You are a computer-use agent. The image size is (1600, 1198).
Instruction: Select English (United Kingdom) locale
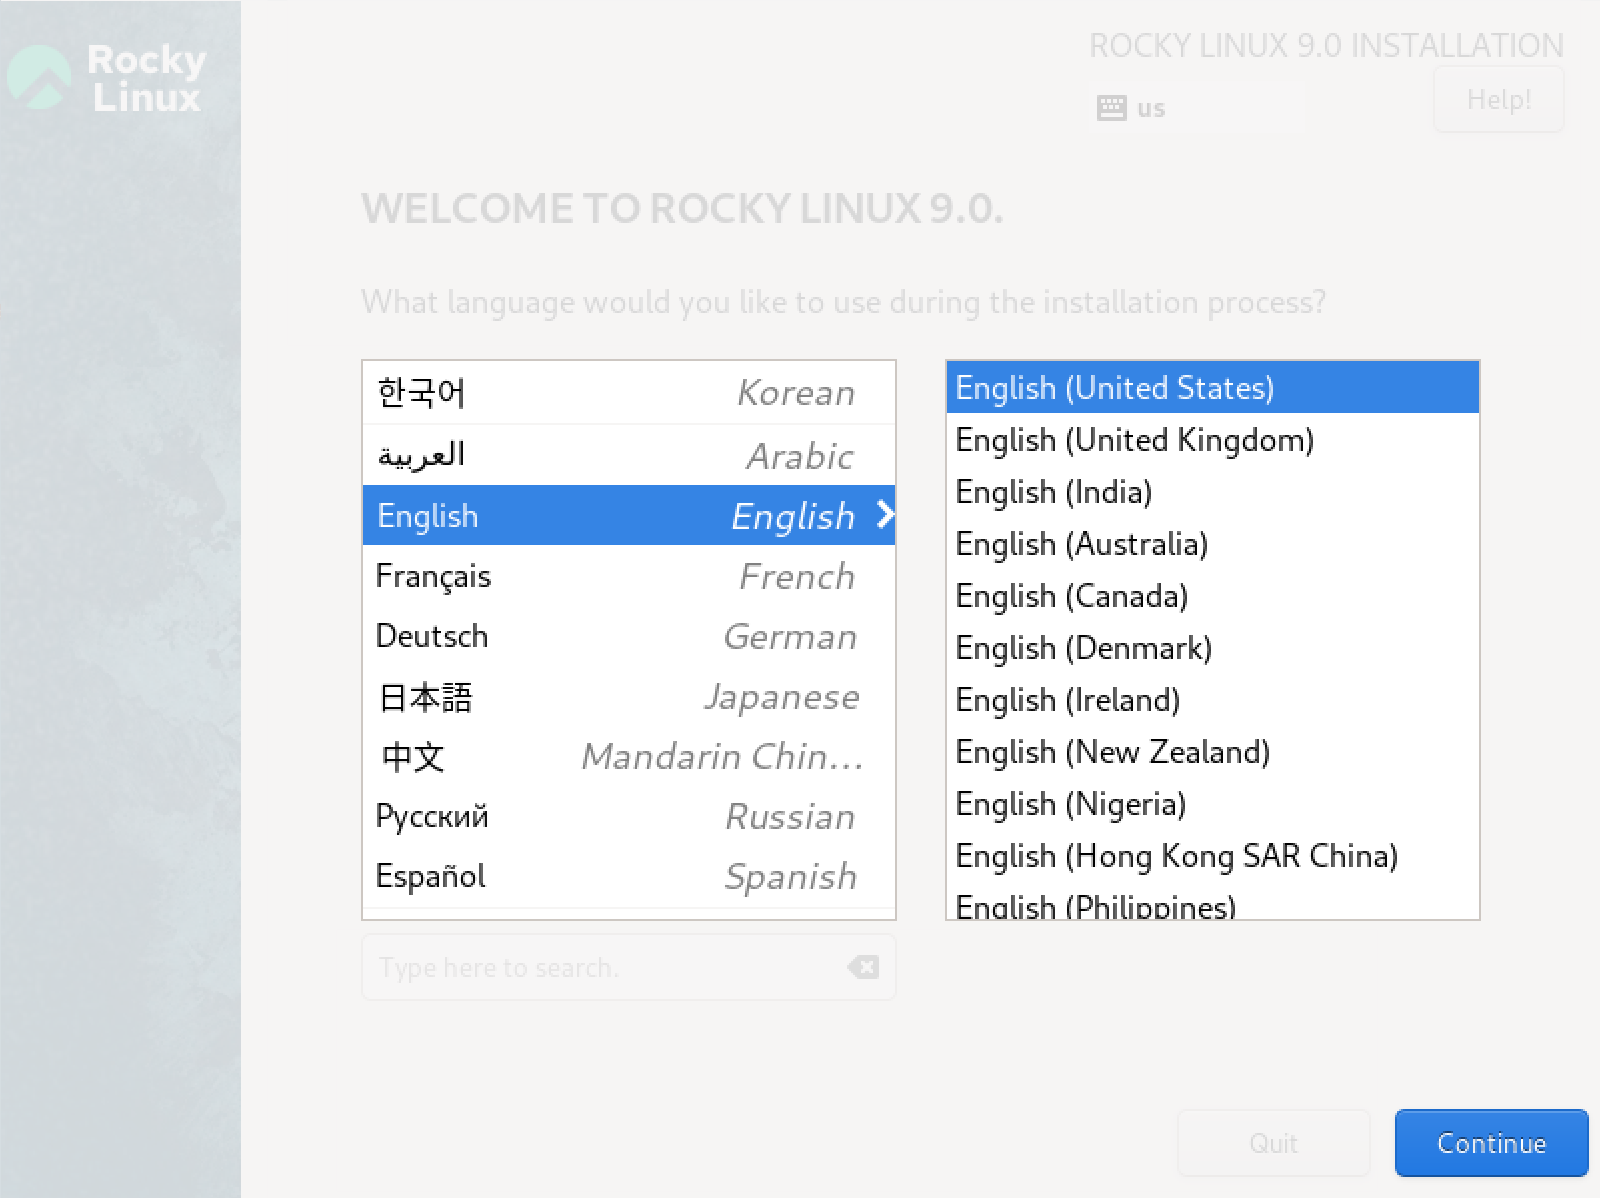pyautogui.click(x=1212, y=439)
